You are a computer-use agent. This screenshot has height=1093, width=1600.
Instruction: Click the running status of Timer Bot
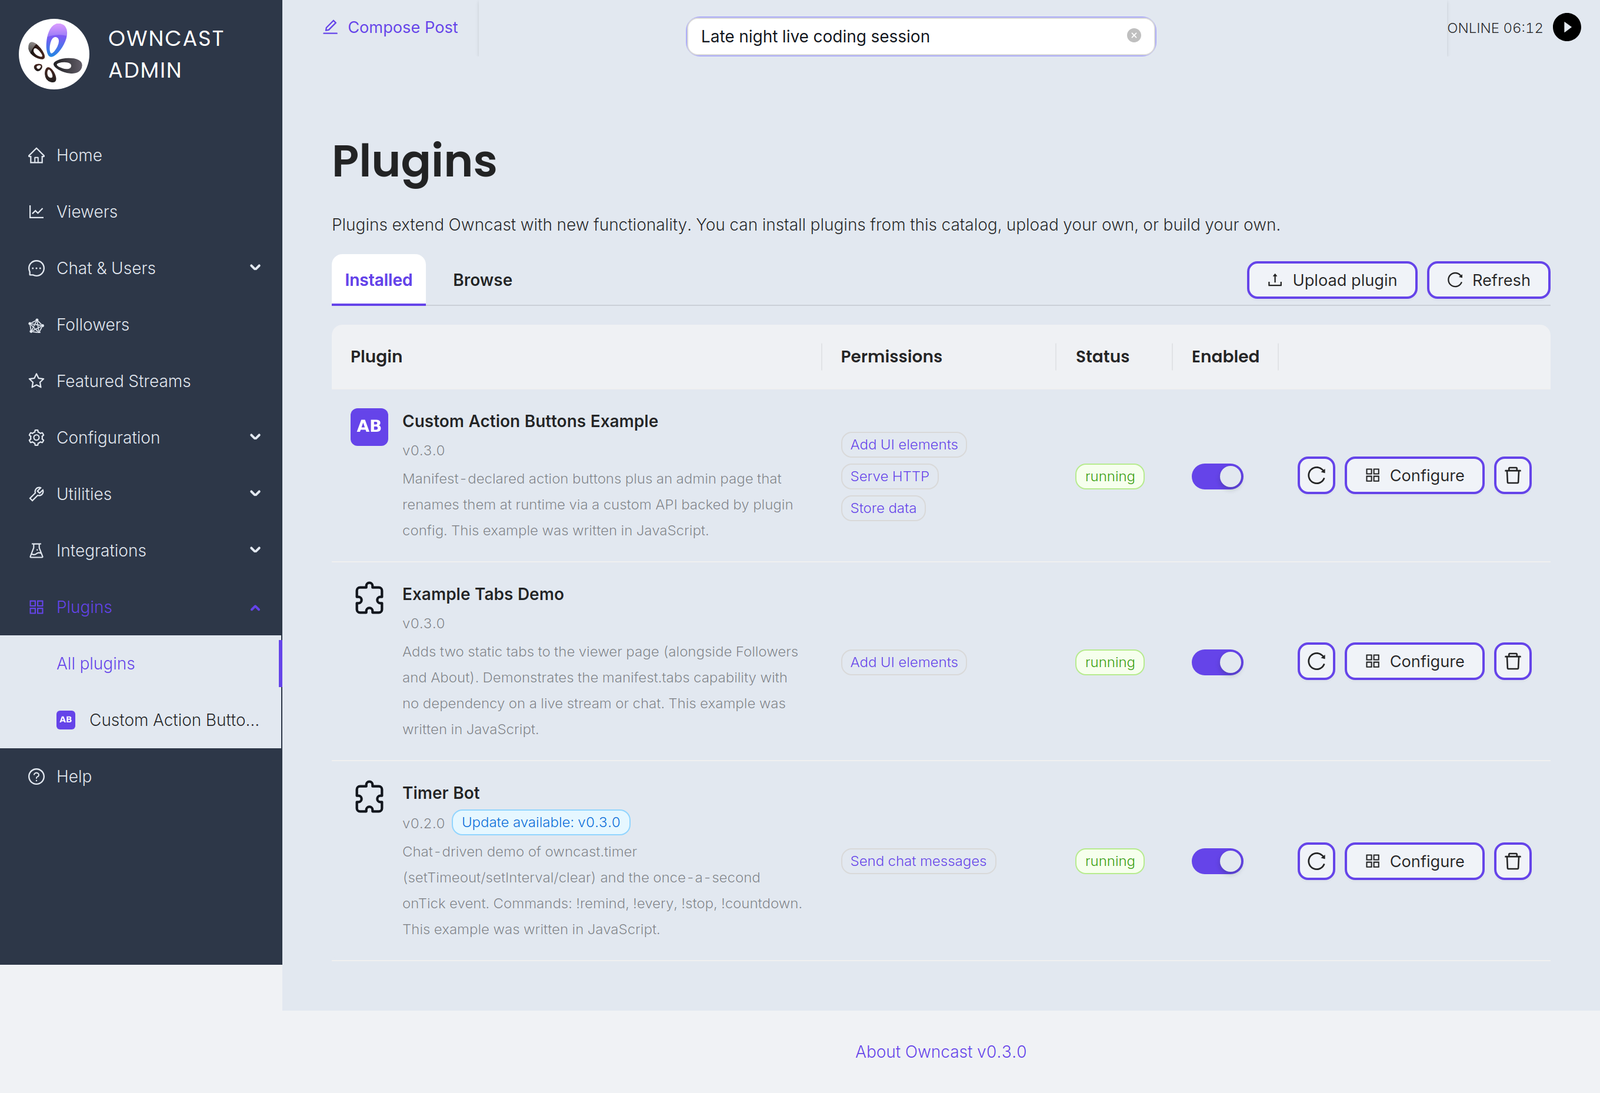(x=1110, y=861)
